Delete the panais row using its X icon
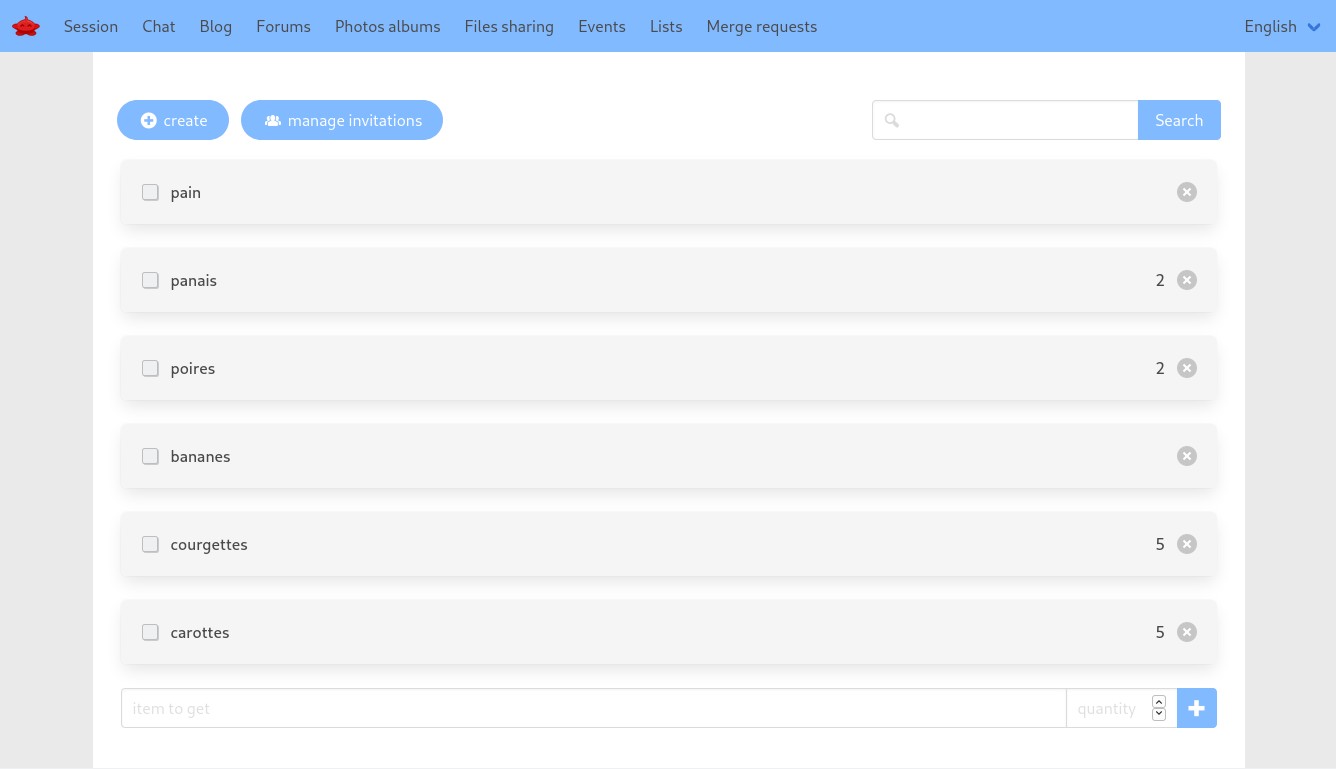Image resolution: width=1336 pixels, height=769 pixels. click(x=1187, y=280)
